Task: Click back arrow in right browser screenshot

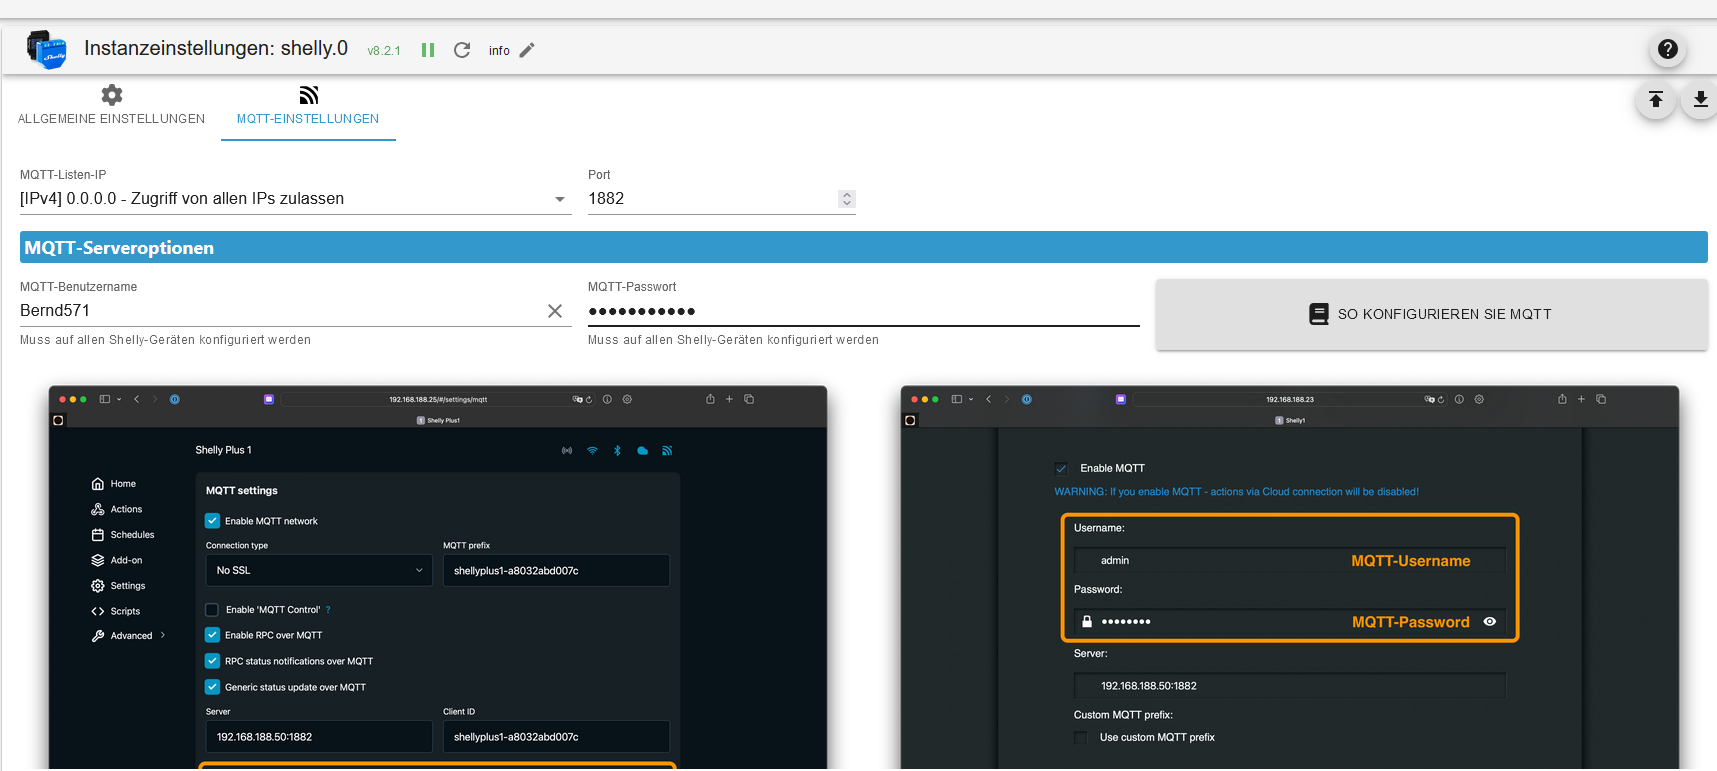Action: coord(989,399)
